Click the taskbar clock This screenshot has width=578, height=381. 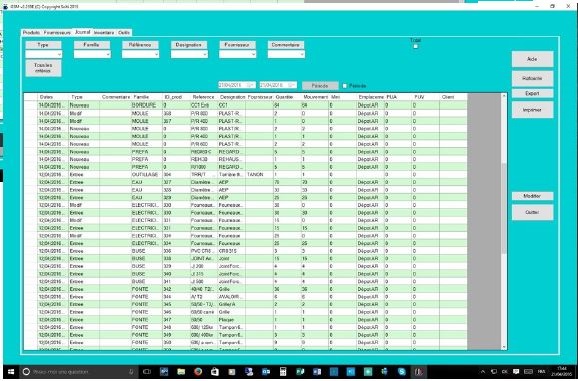[562, 372]
